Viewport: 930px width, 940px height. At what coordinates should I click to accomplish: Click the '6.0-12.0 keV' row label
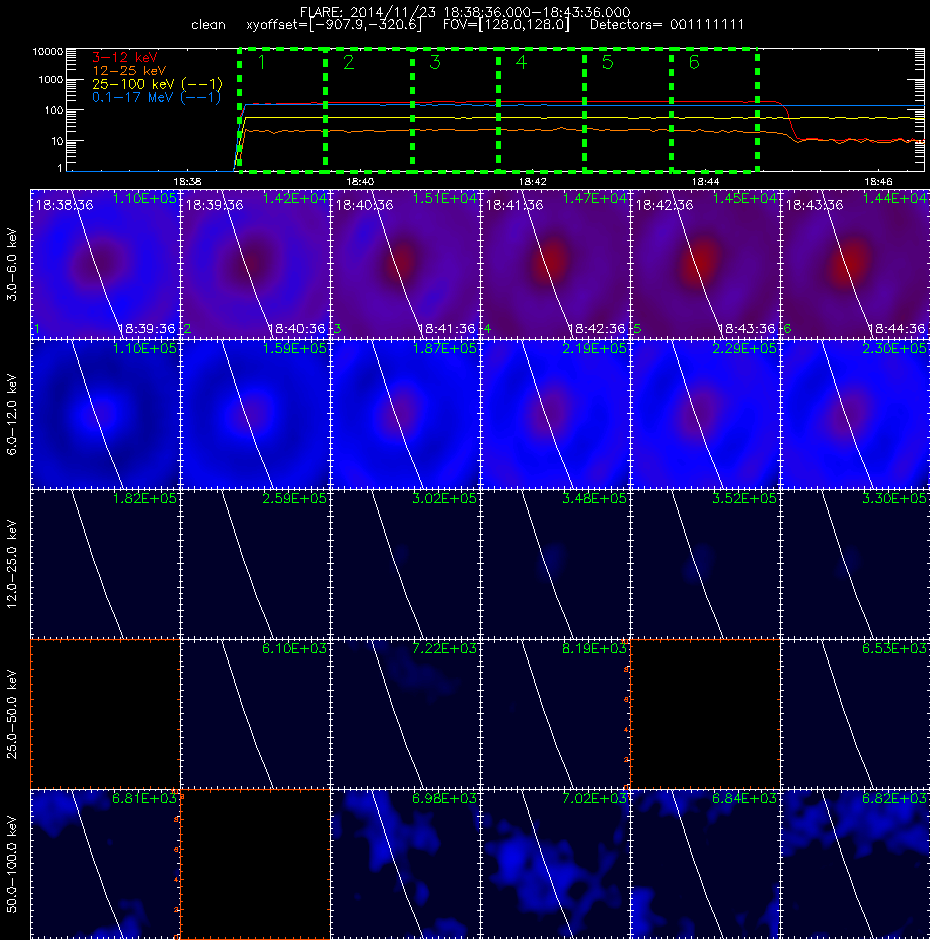(12, 414)
